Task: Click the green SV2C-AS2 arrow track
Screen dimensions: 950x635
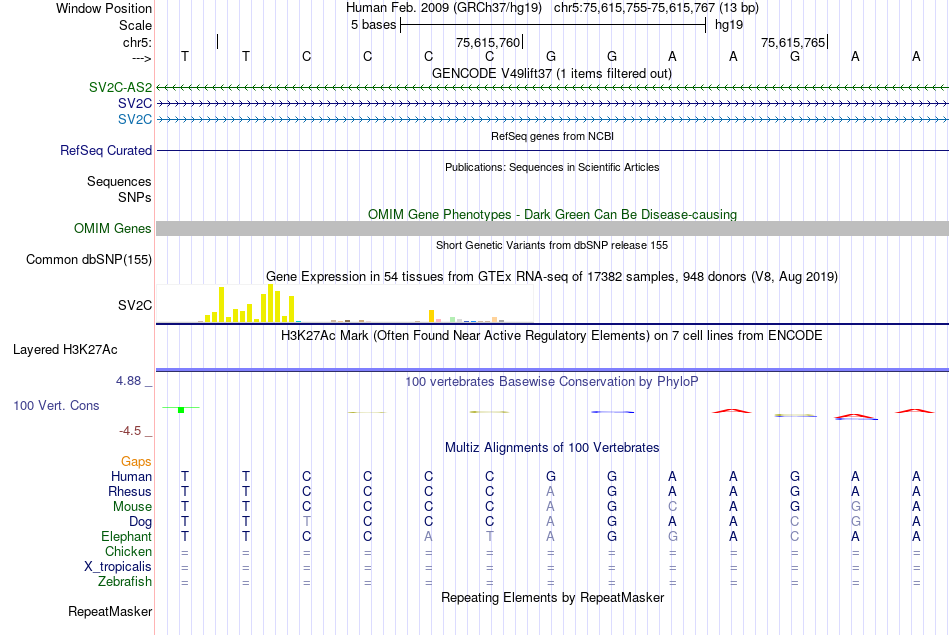Action: [552, 88]
